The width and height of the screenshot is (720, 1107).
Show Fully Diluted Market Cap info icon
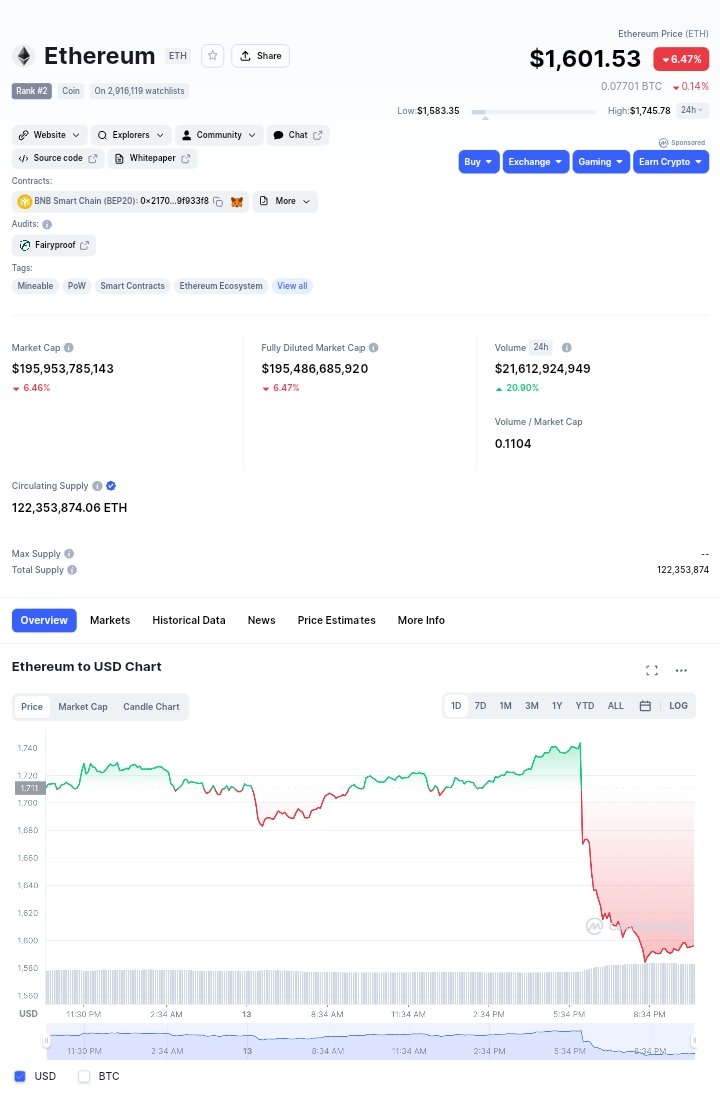click(373, 347)
